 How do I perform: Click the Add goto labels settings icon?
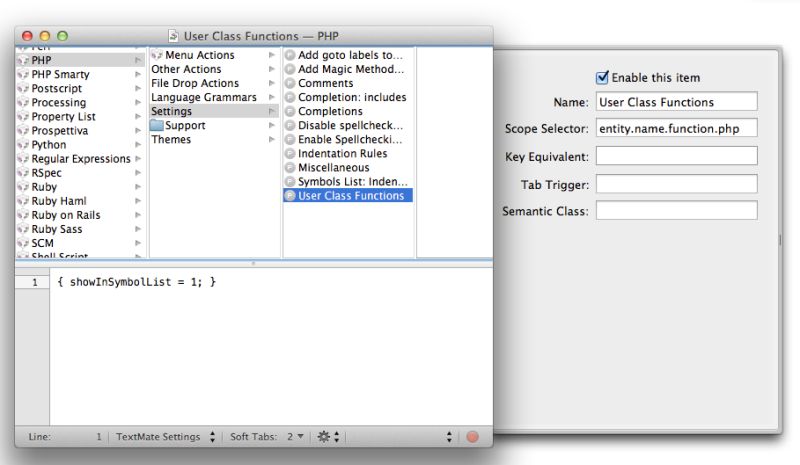(290, 55)
